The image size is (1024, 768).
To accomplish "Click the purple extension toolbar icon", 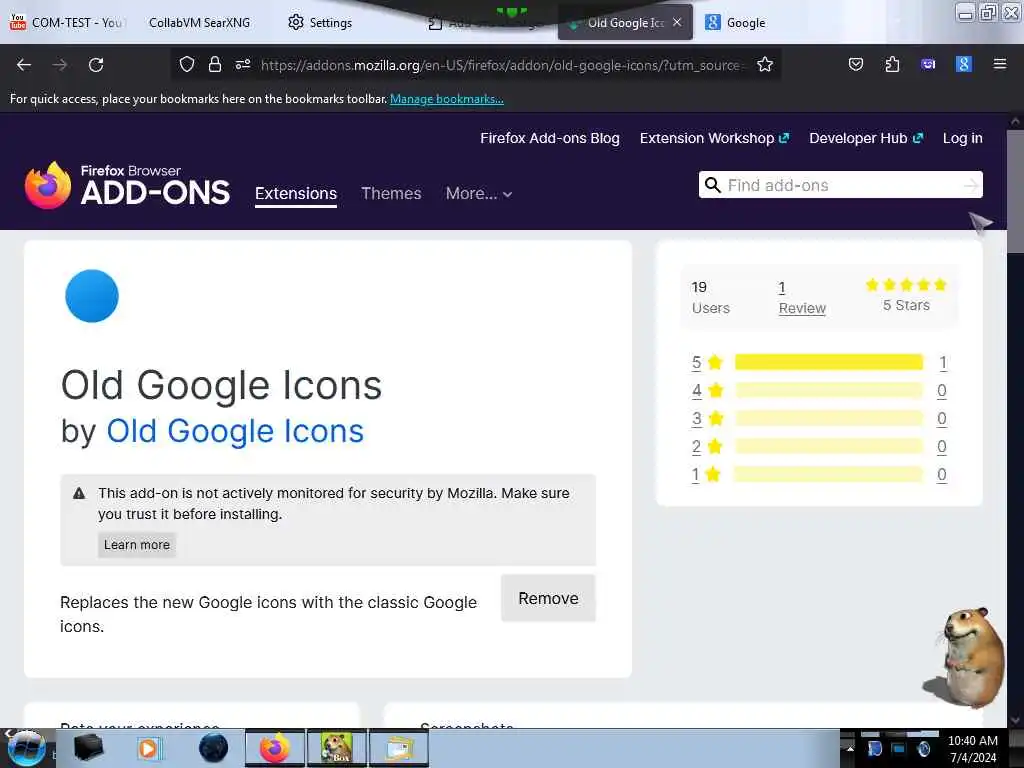I will click(928, 64).
